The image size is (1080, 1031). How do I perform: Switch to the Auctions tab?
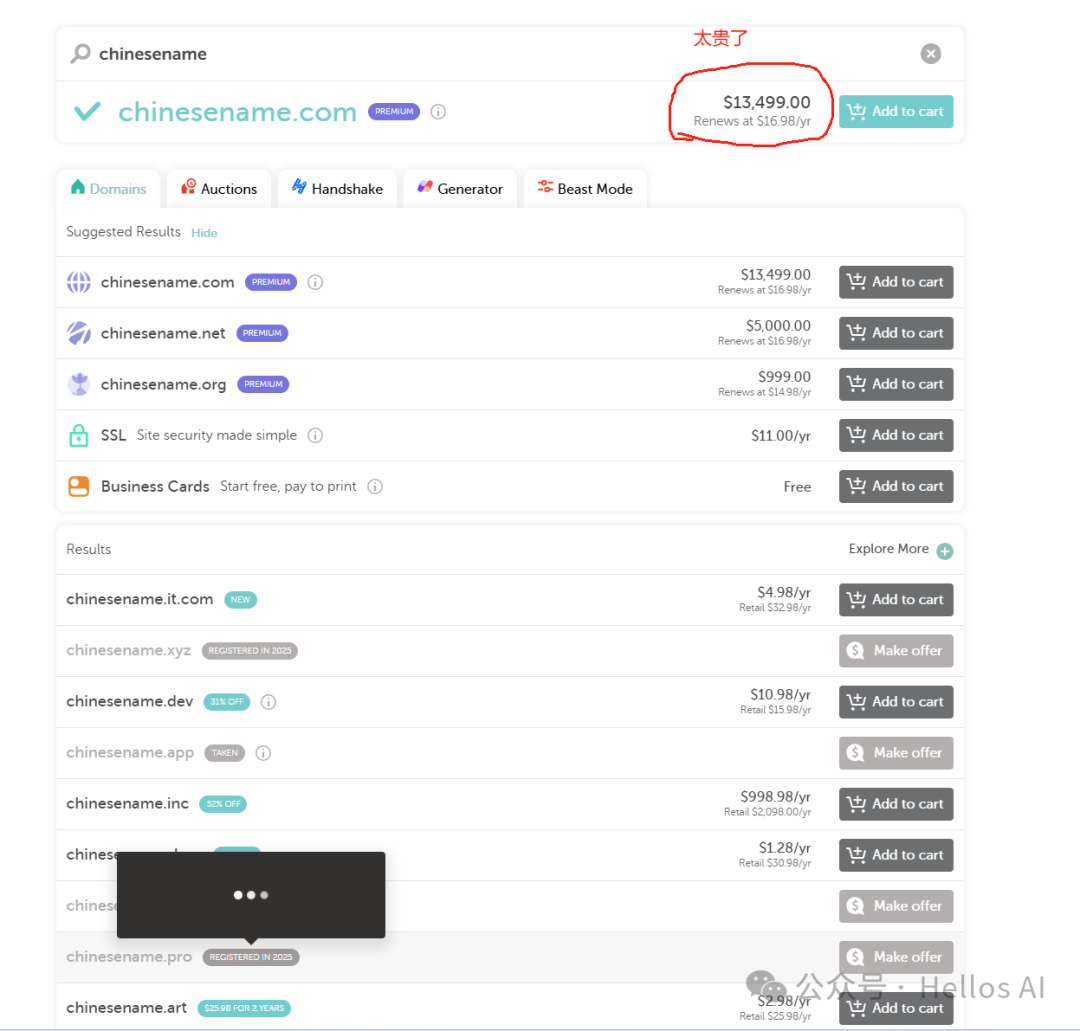pyautogui.click(x=219, y=189)
